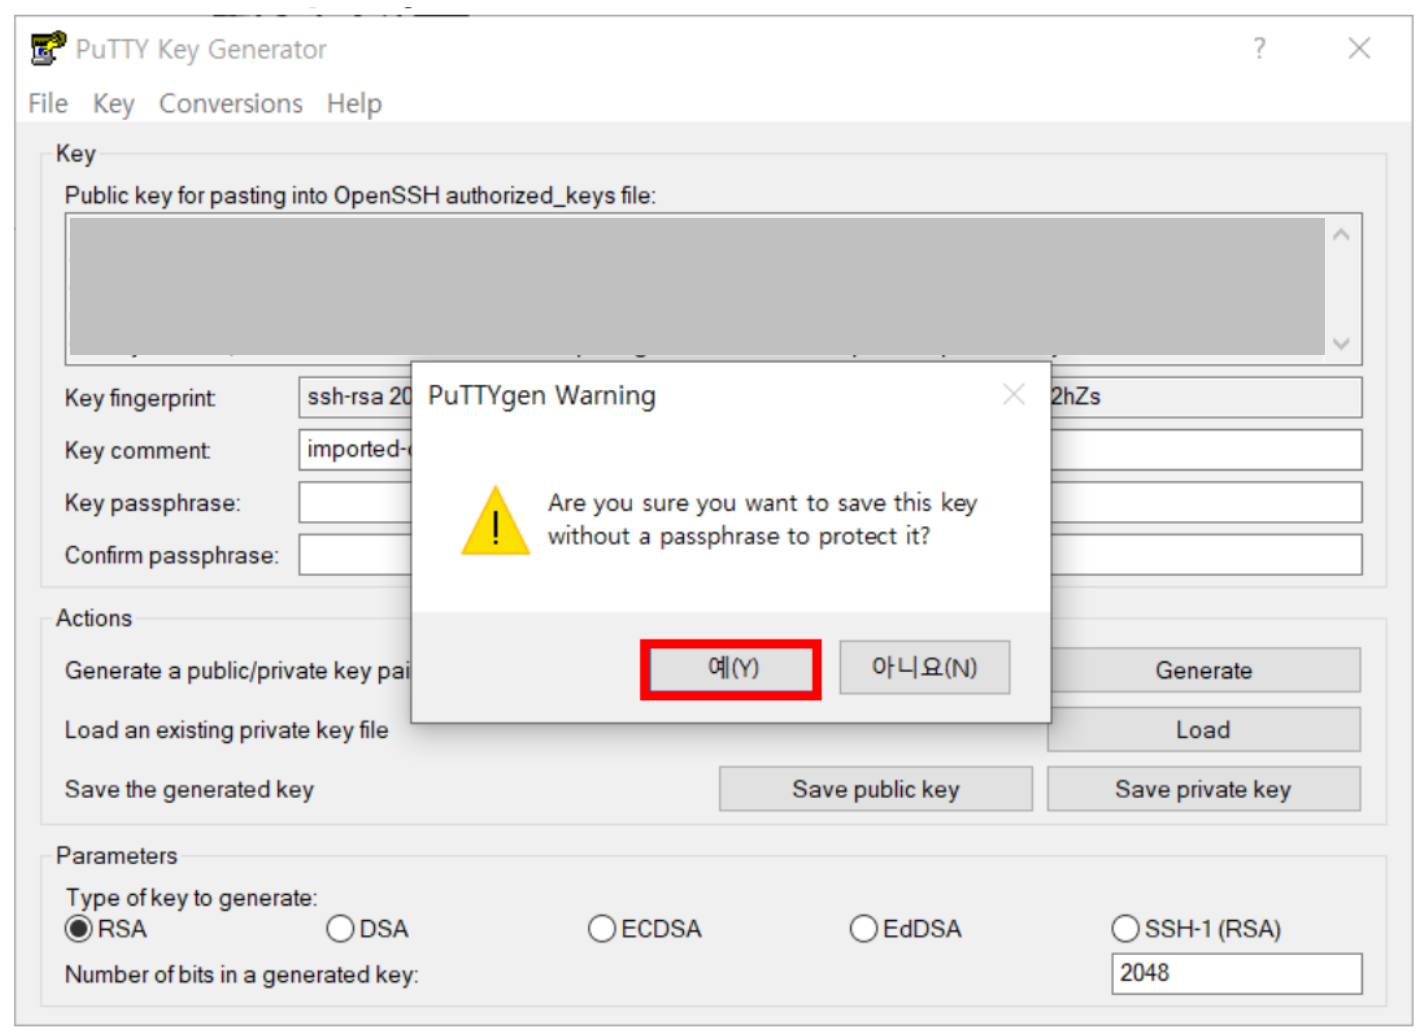Click the Key fingerprint field
The image size is (1422, 1035).
coord(830,397)
